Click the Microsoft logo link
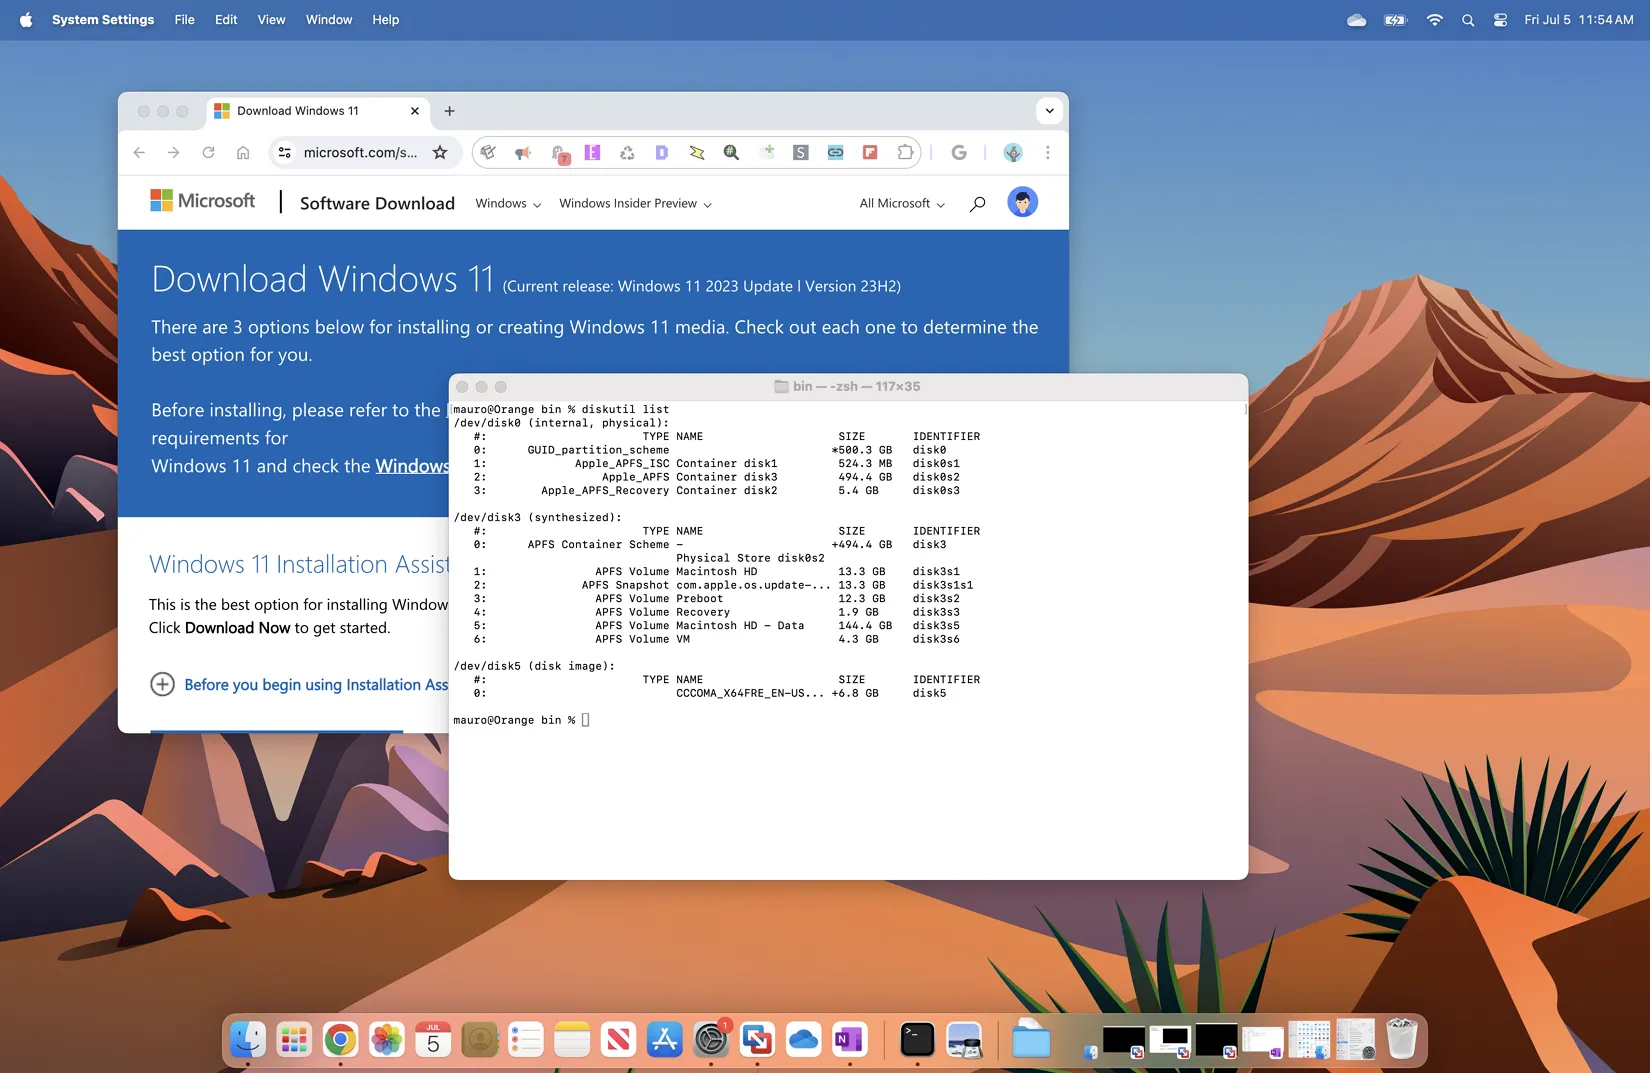The width and height of the screenshot is (1650, 1073). pyautogui.click(x=203, y=202)
